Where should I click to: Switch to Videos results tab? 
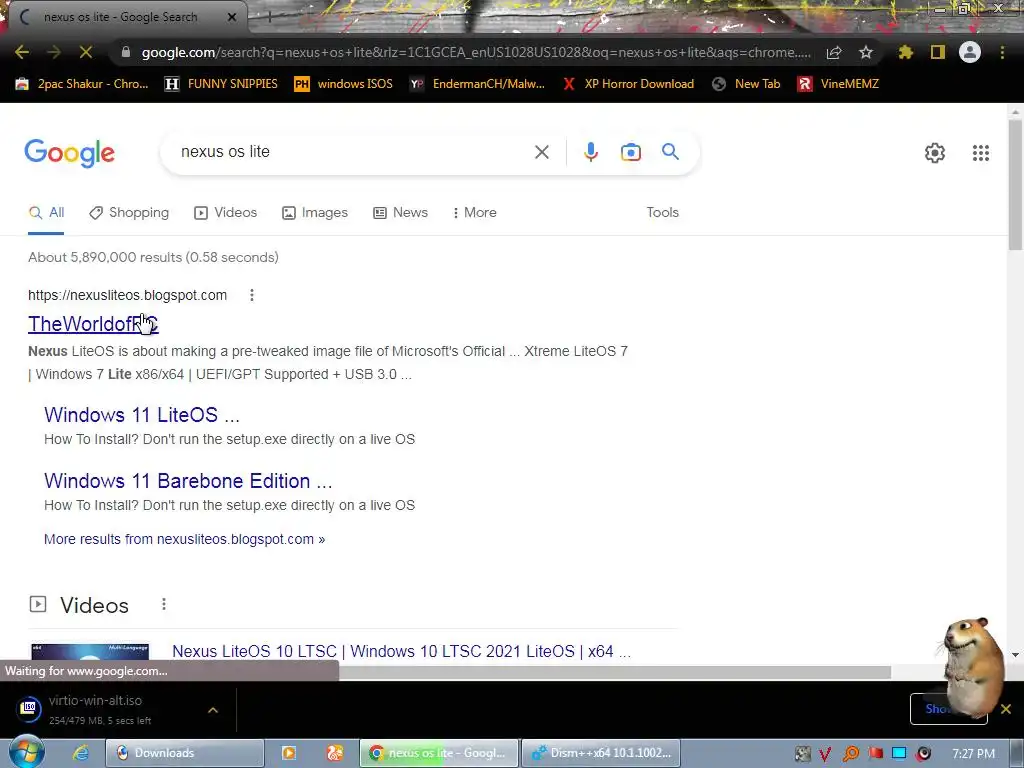tap(225, 212)
